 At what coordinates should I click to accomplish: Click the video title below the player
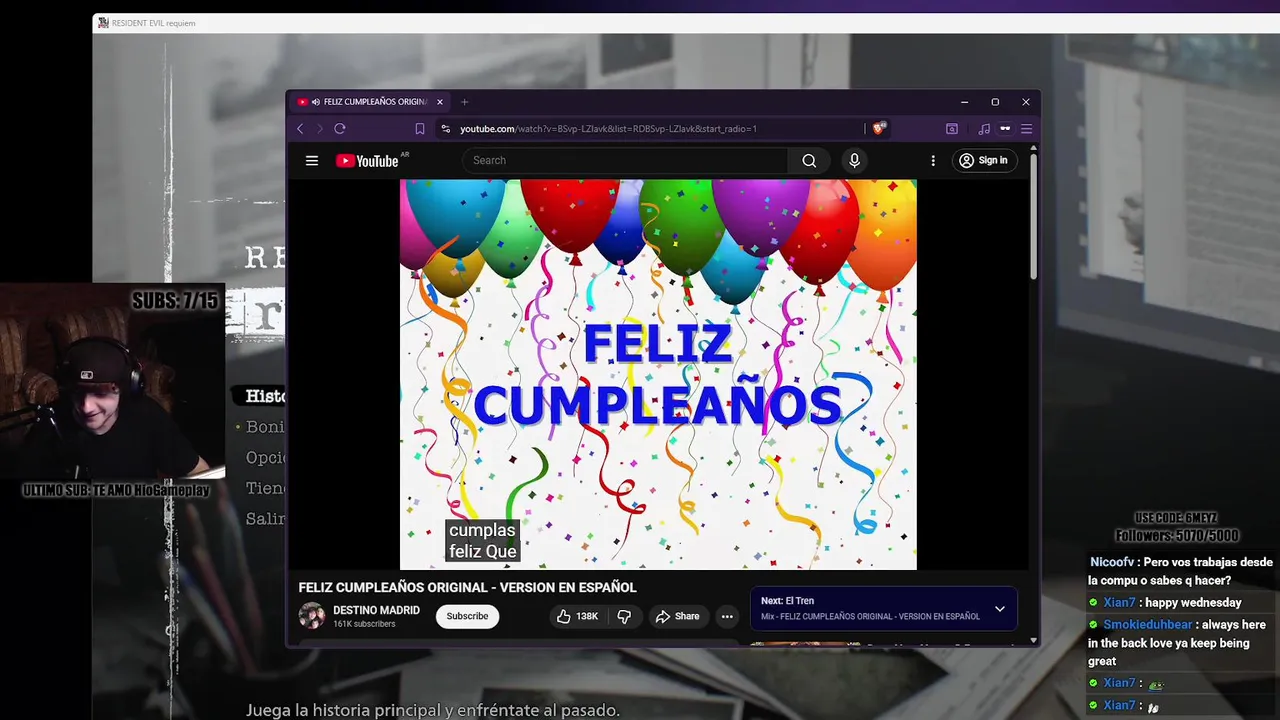coord(467,587)
